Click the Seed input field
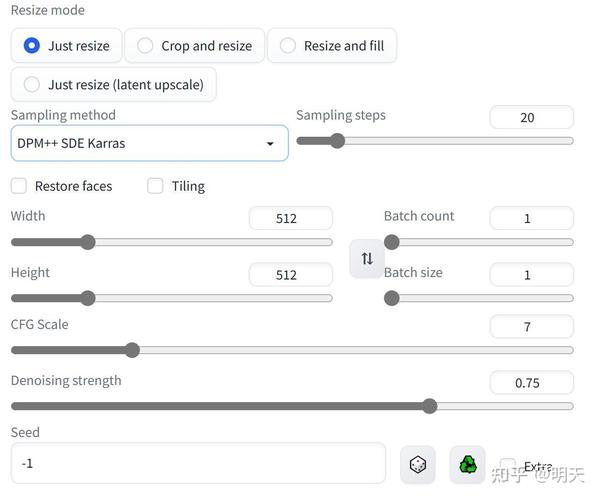Viewport: 600px width, 499px height. point(198,464)
